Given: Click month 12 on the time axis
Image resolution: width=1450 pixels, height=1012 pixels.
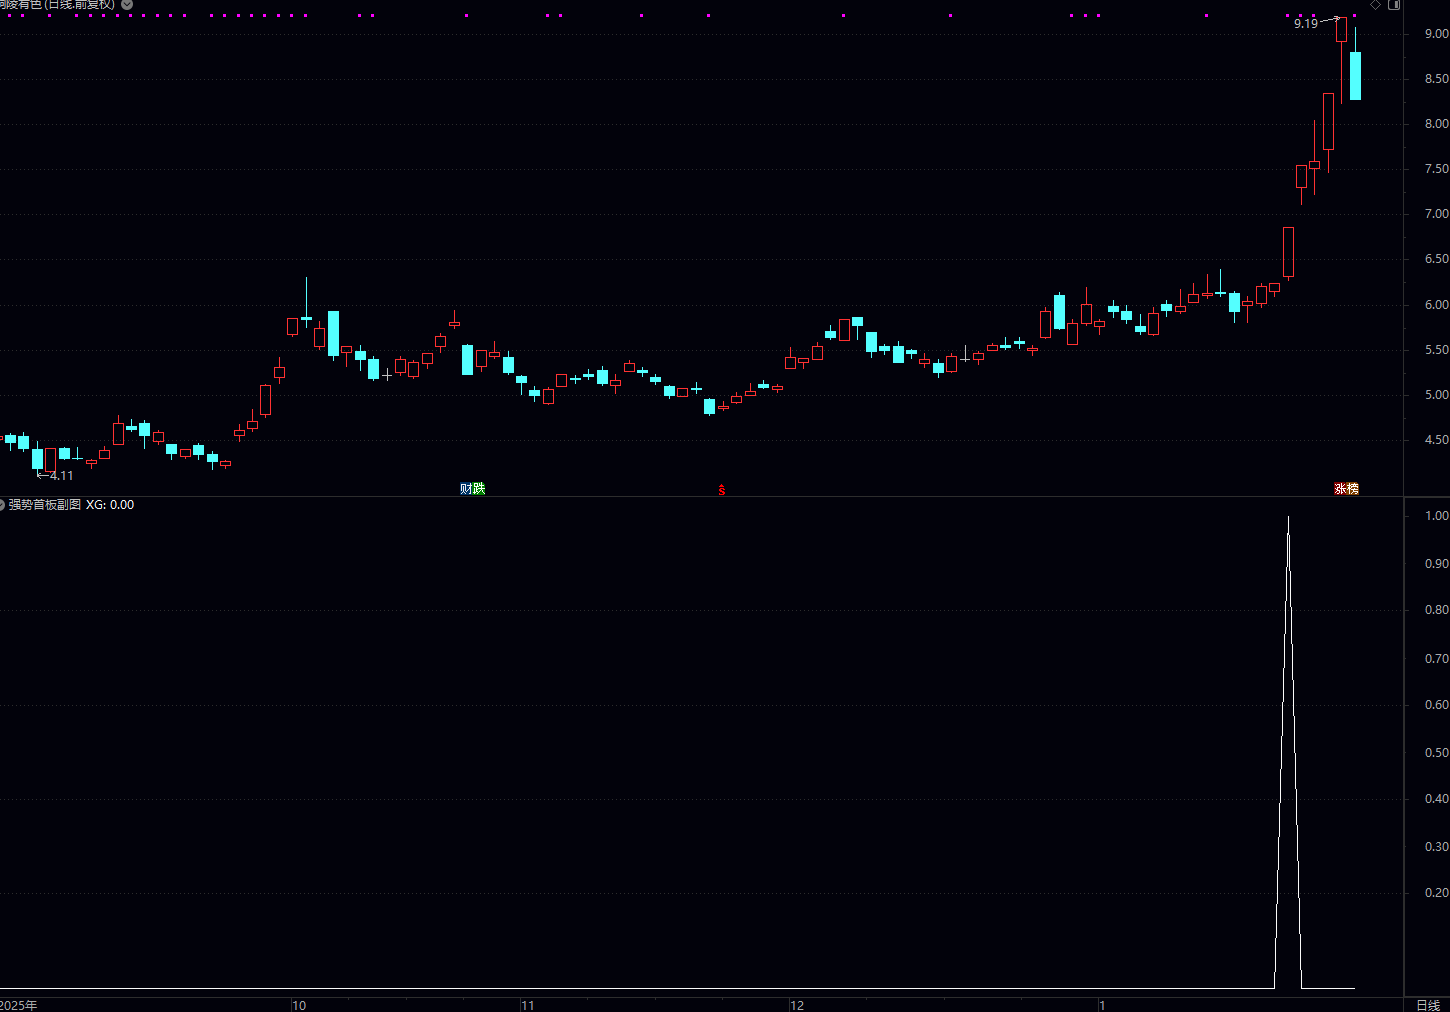Looking at the screenshot, I should 797,1005.
